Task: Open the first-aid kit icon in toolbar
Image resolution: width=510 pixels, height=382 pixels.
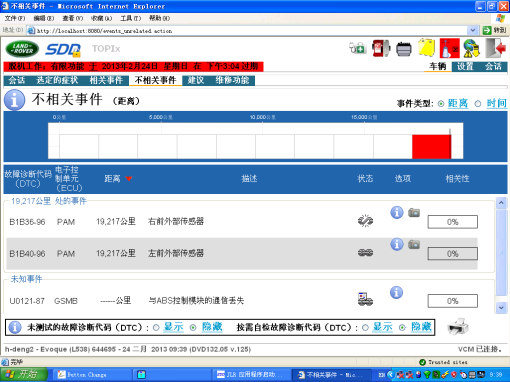Action: tap(357, 48)
